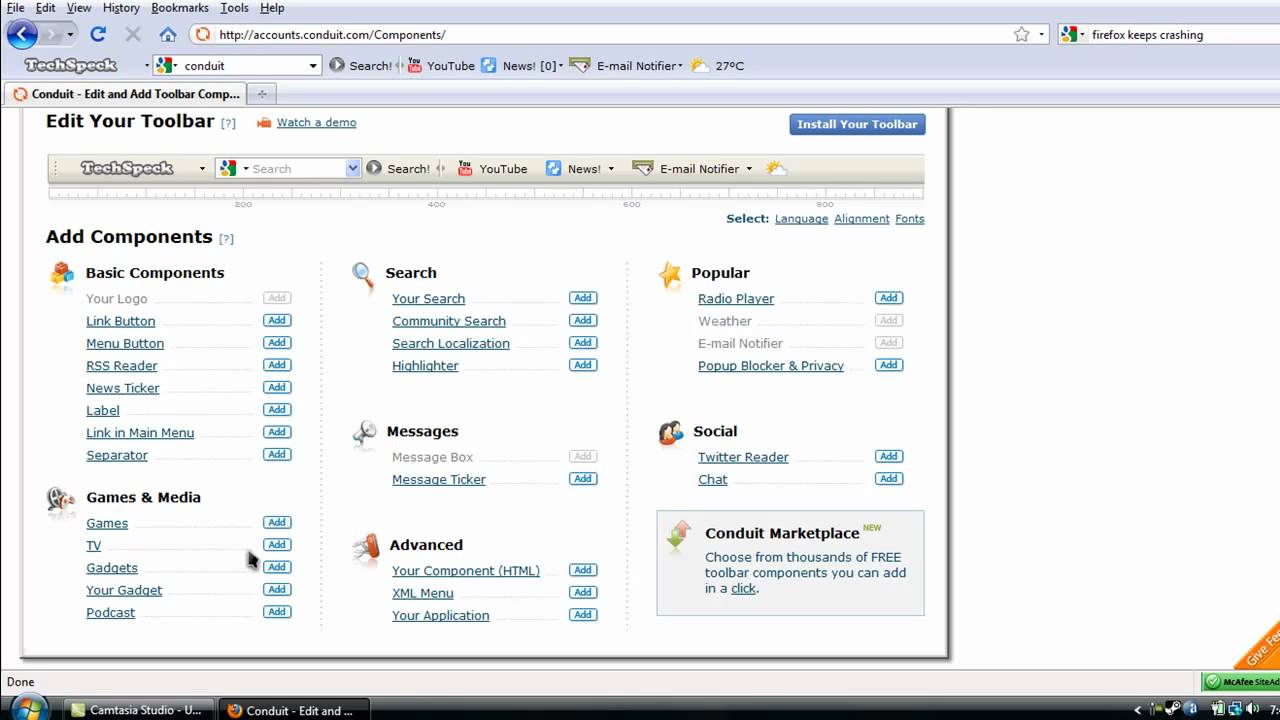Open the Popup Blocker & Privacy link
The height and width of the screenshot is (720, 1280).
771,365
